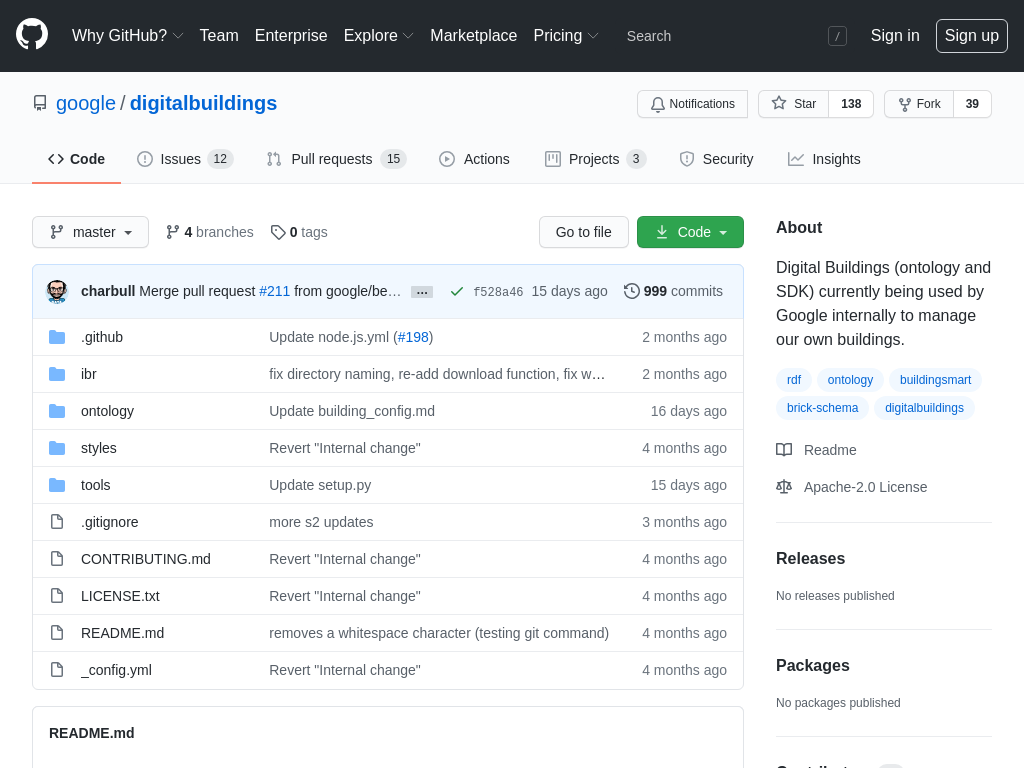Open commit hash f528a46
The image size is (1024, 768).
click(x=498, y=292)
